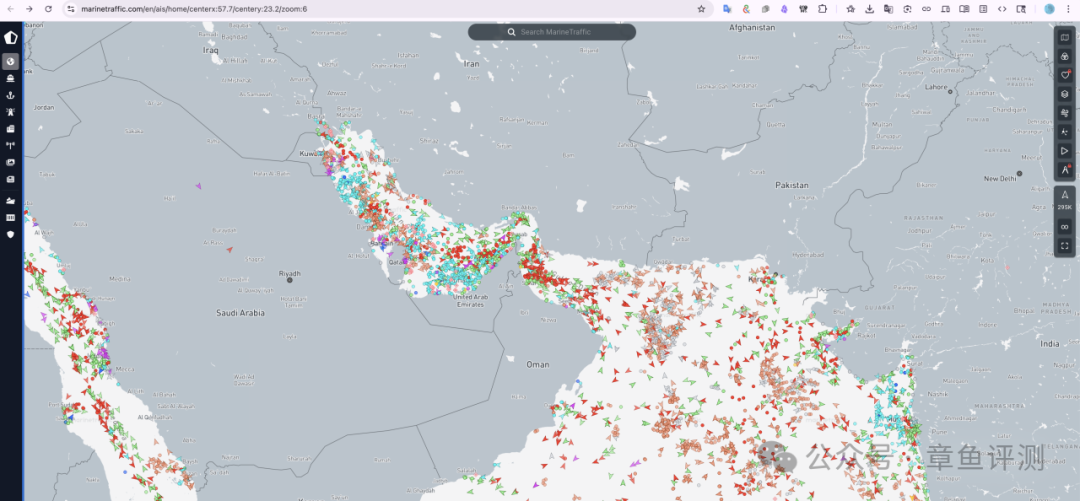Screen dimensions: 1080x501
Task: Toggle the infinity icon in right toolbar
Action: 1065,226
